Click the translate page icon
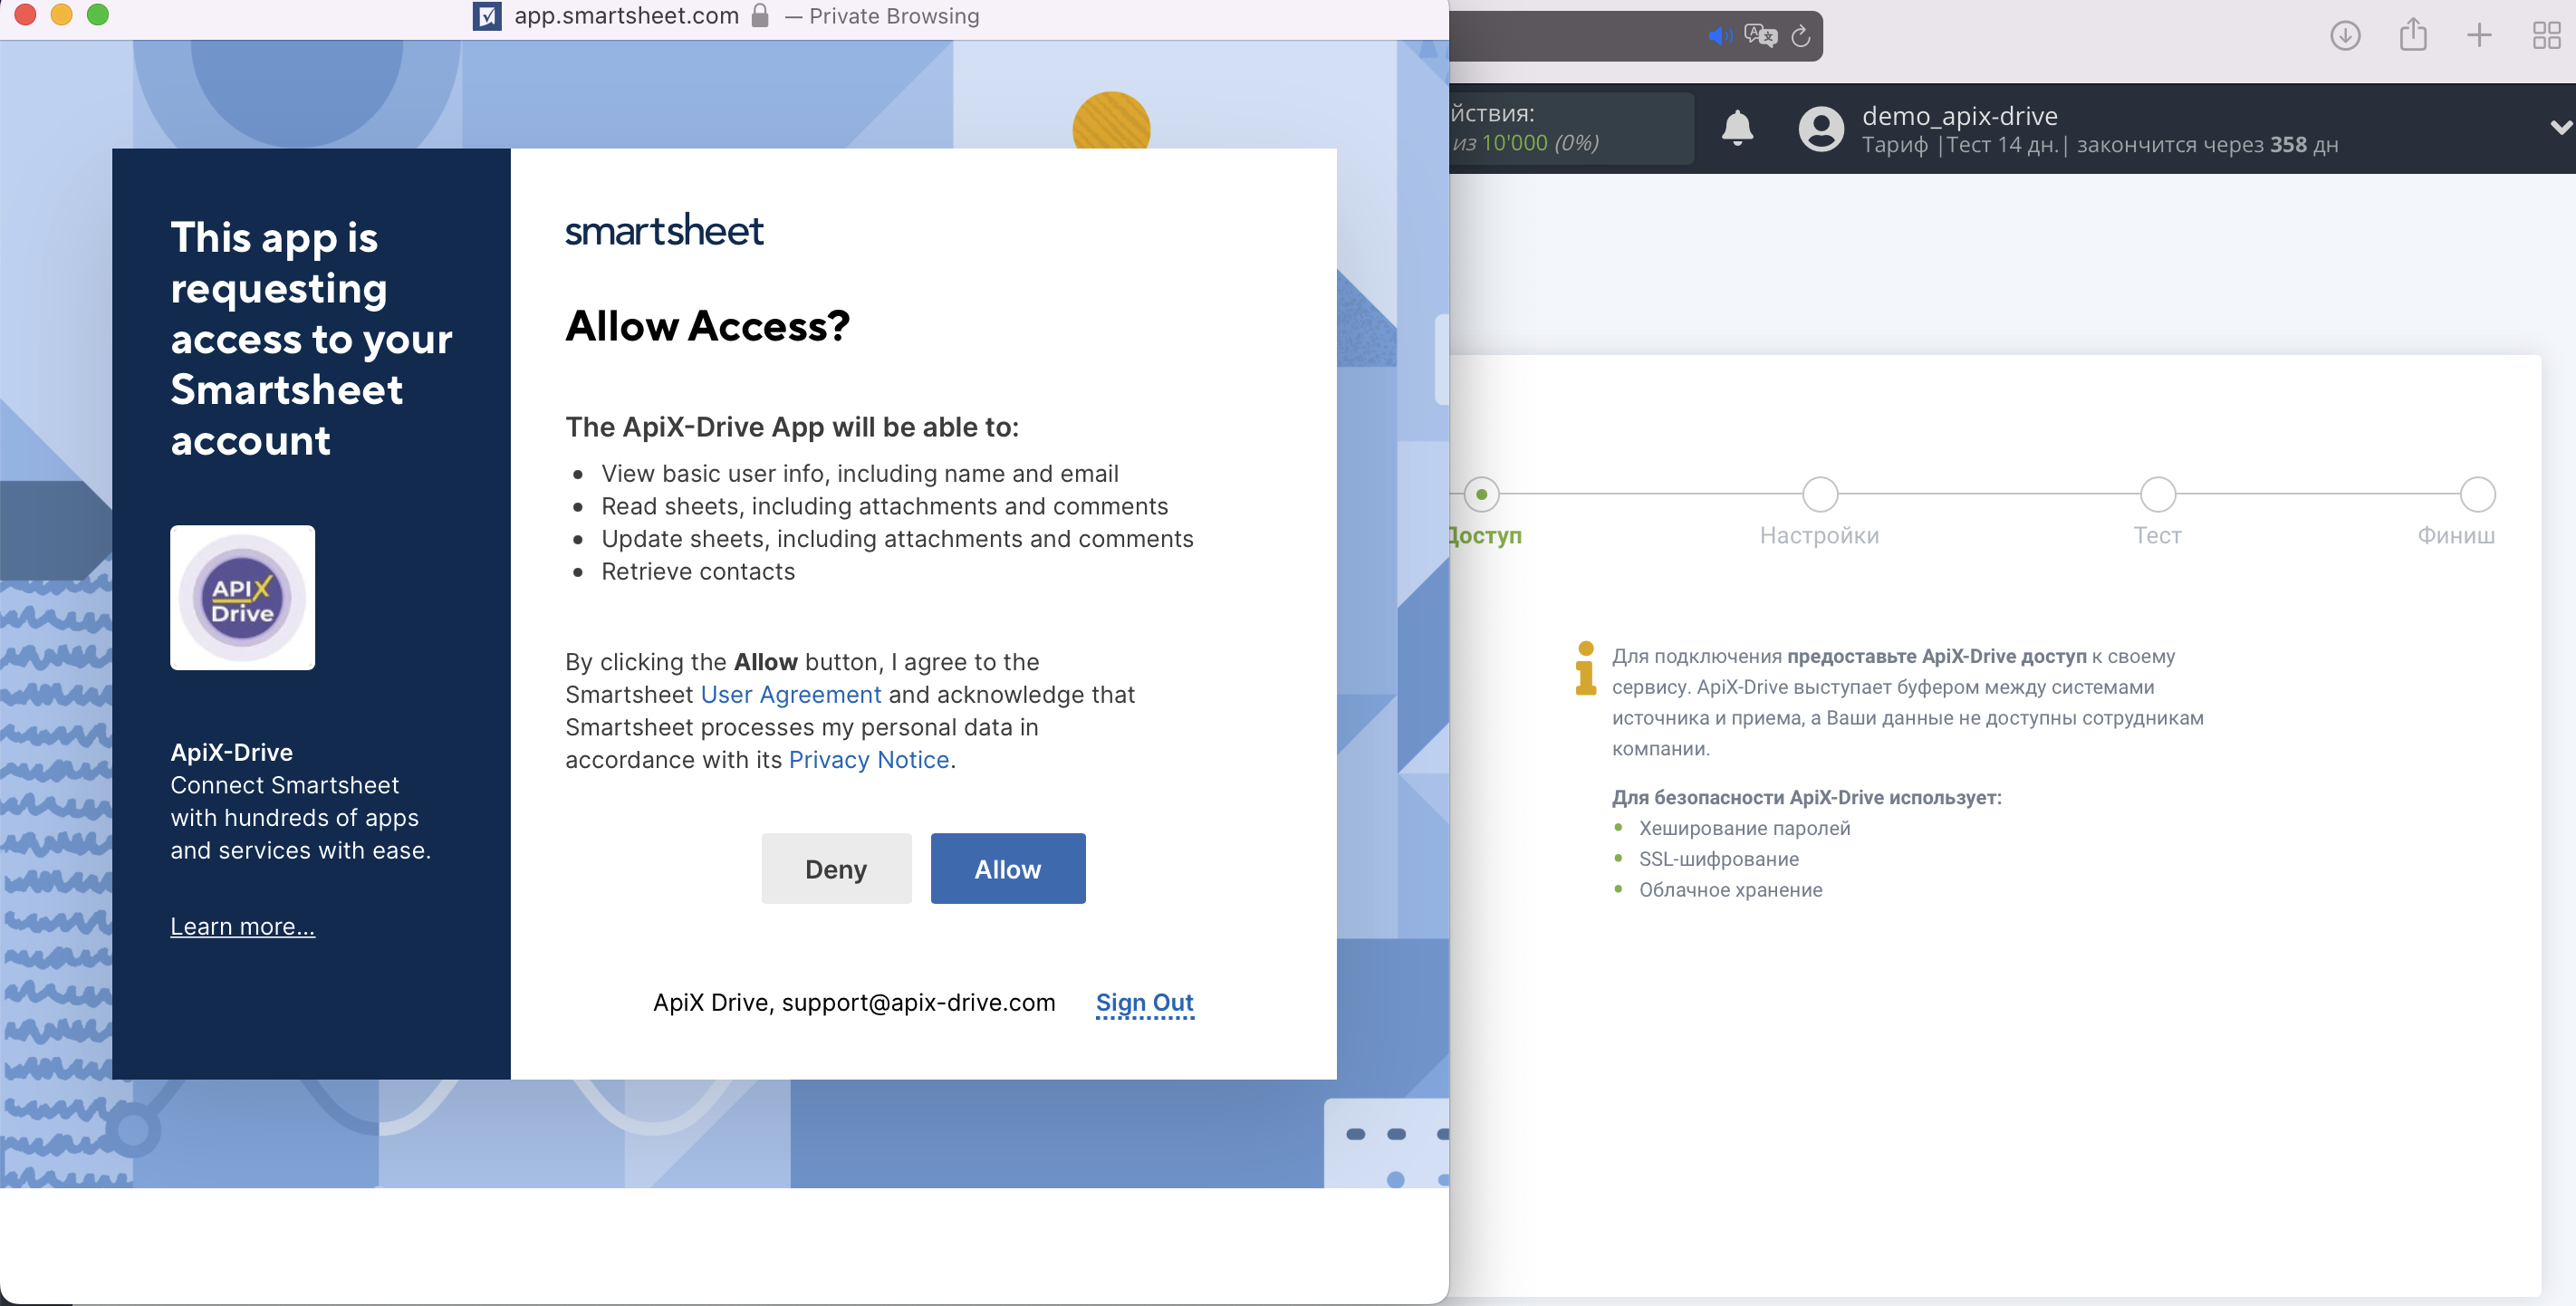 coord(1760,36)
